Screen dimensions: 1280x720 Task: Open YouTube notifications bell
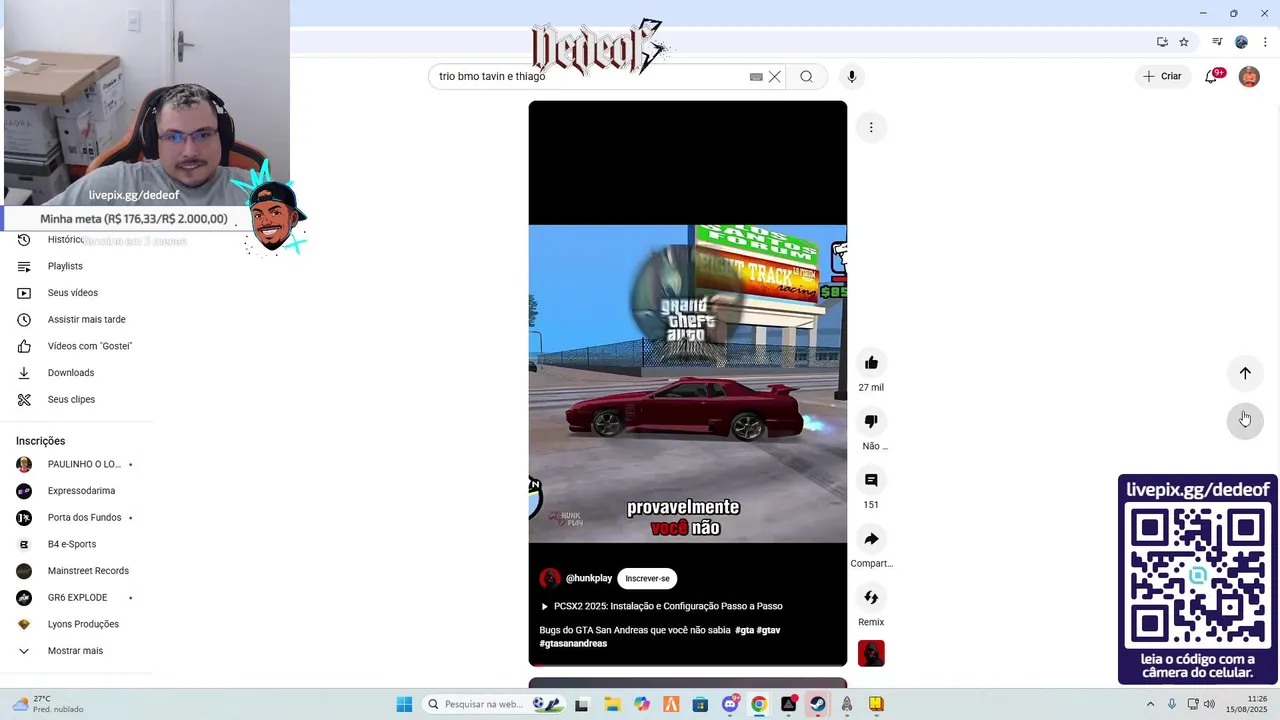pyautogui.click(x=1211, y=77)
